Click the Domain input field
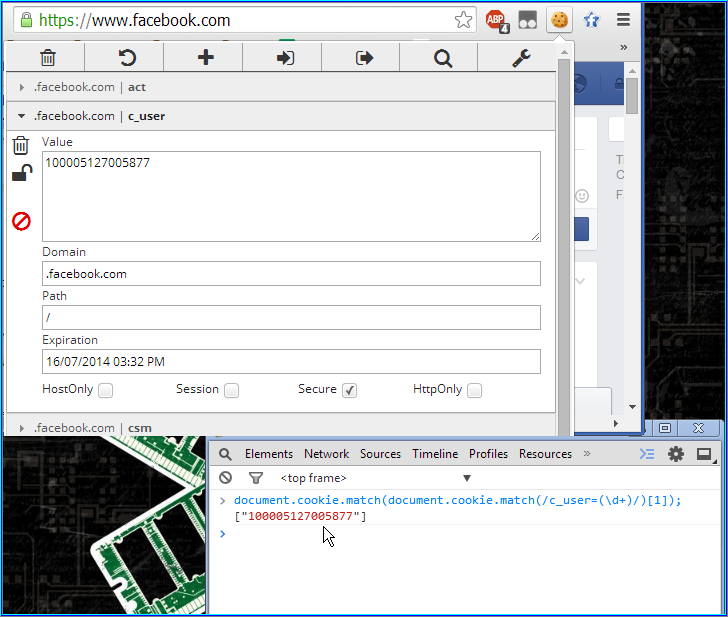728x617 pixels. click(291, 273)
